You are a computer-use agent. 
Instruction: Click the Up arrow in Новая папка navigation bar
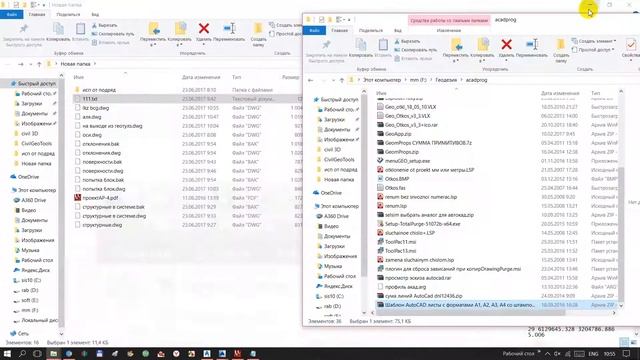(39, 64)
